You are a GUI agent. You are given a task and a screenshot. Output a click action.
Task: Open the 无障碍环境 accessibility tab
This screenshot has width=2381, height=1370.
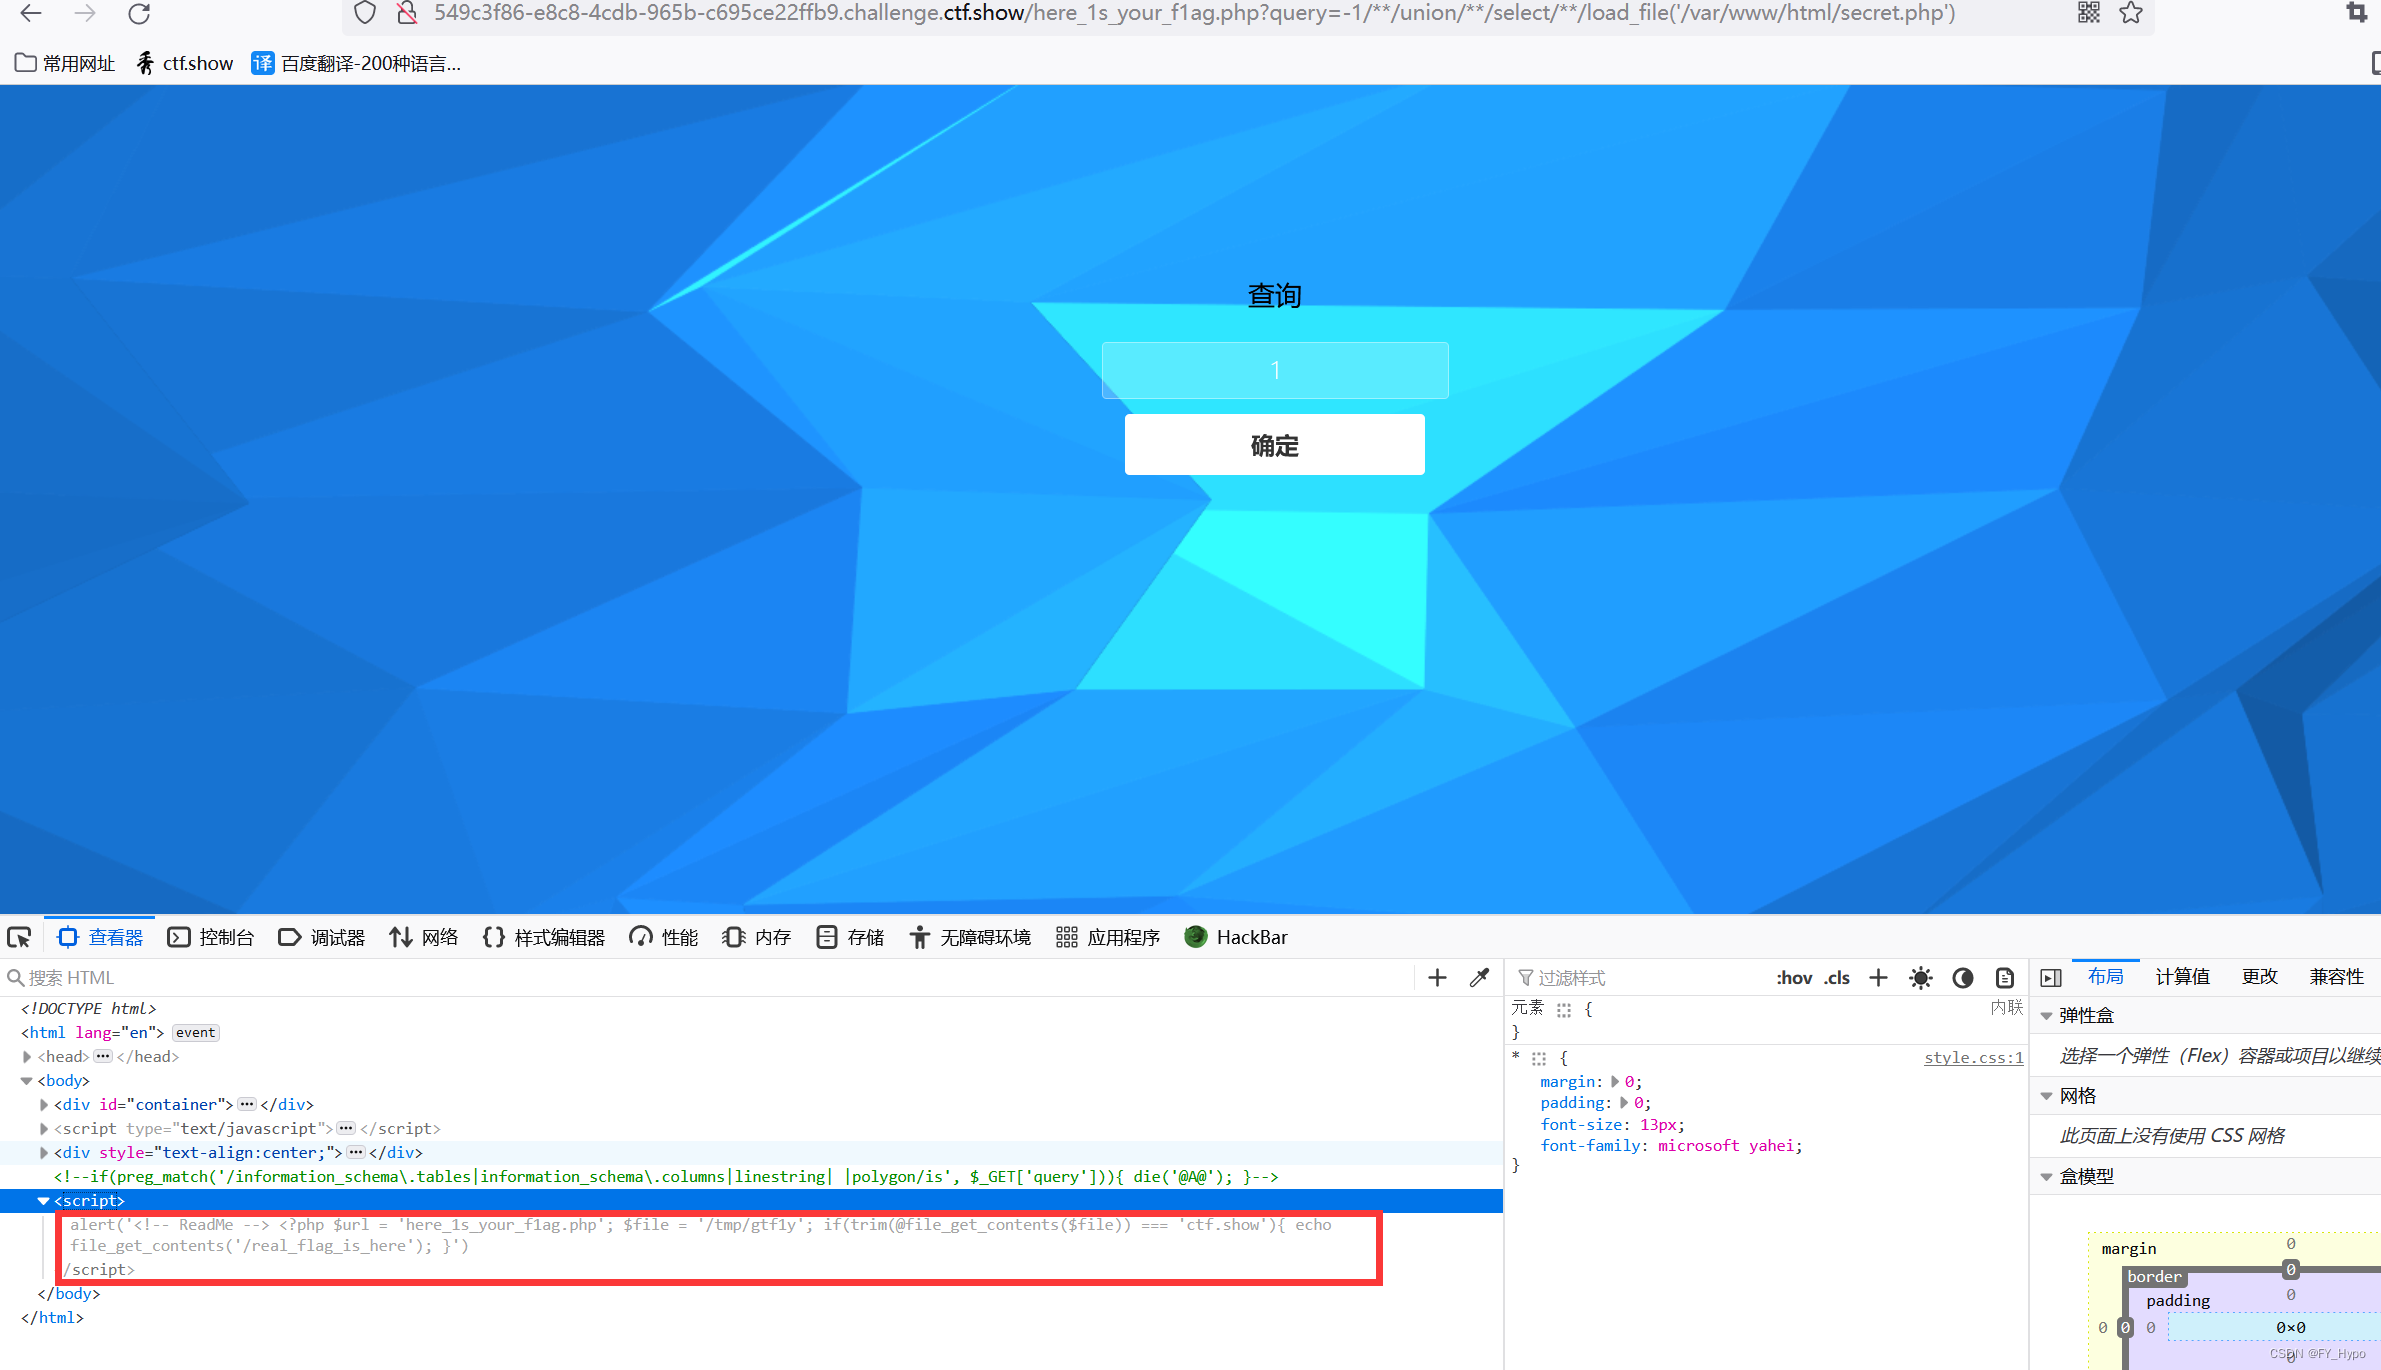click(x=970, y=937)
